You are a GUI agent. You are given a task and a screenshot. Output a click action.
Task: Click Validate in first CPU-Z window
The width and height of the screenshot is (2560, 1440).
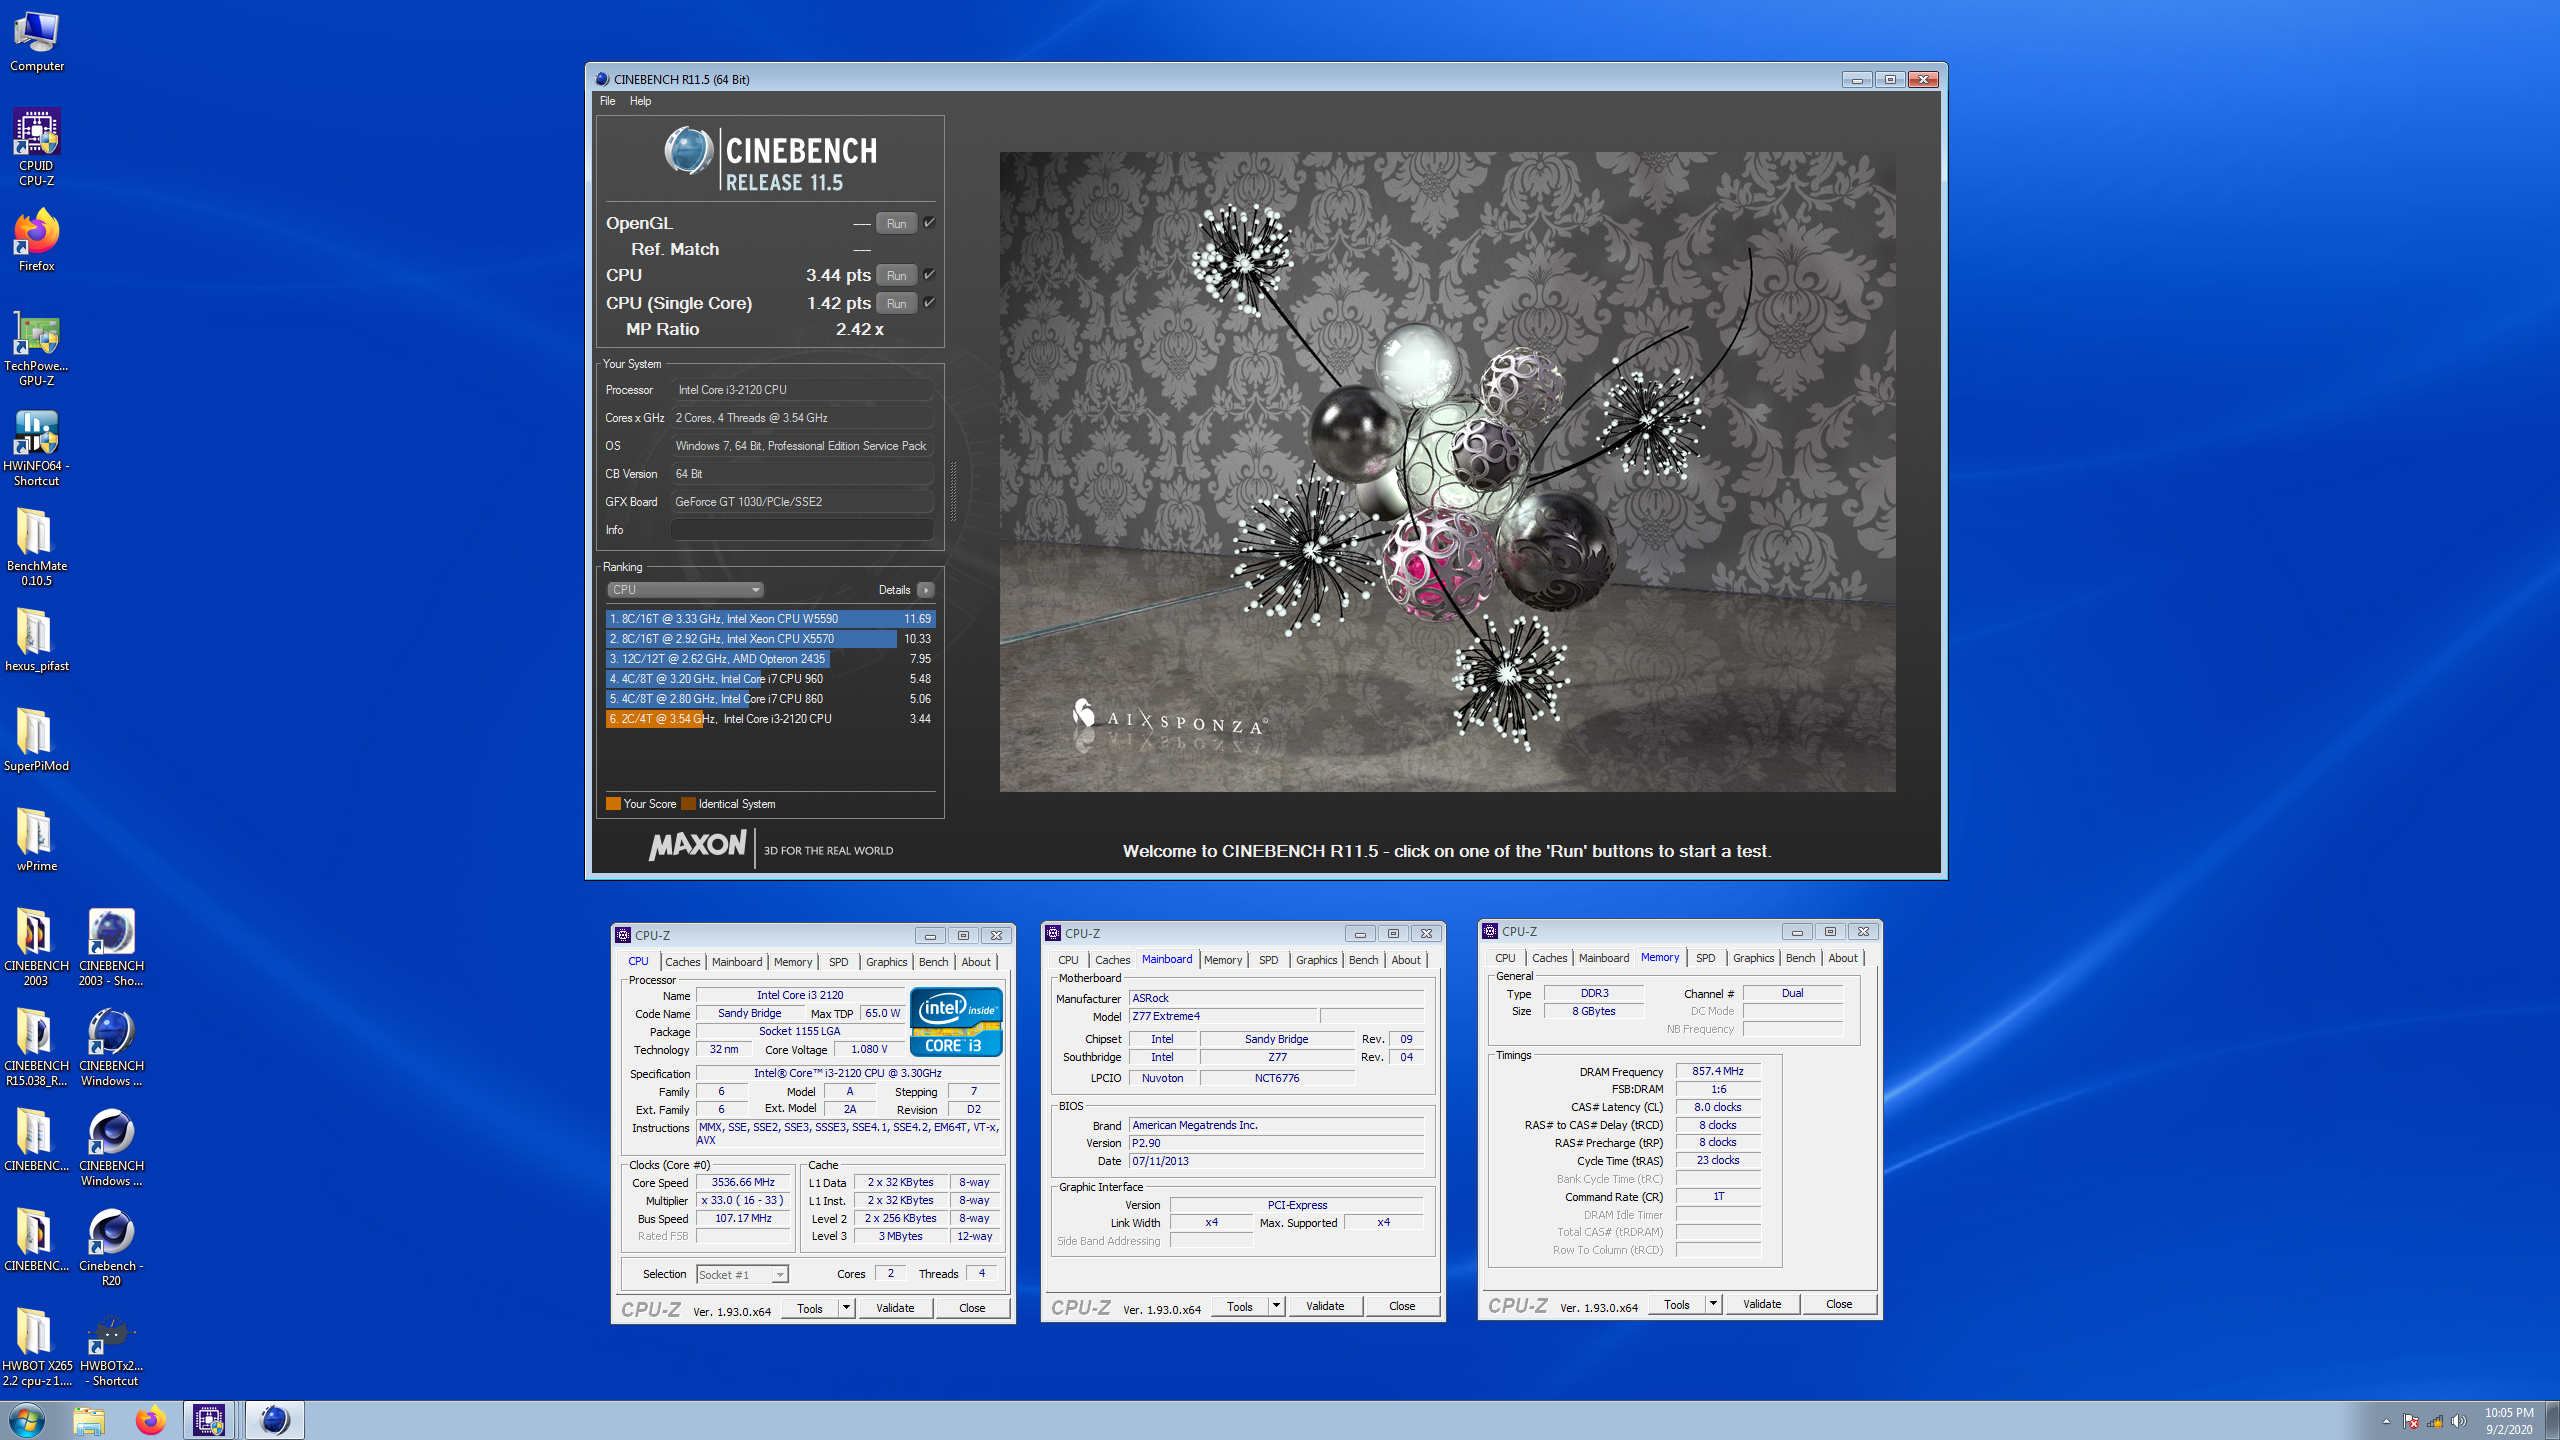tap(895, 1307)
